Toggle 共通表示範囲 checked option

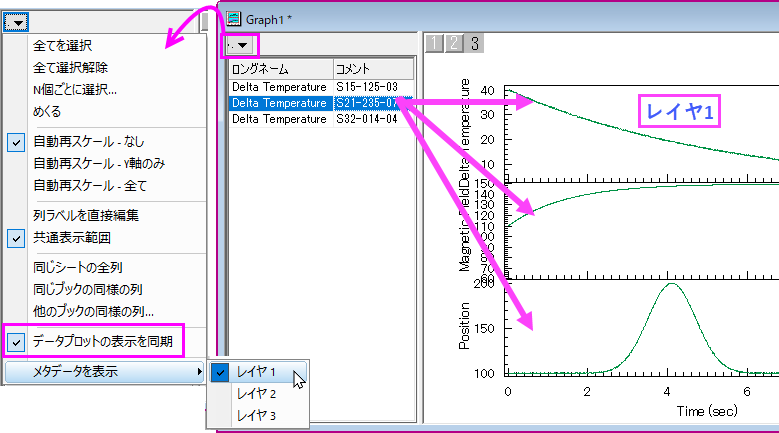72,238
